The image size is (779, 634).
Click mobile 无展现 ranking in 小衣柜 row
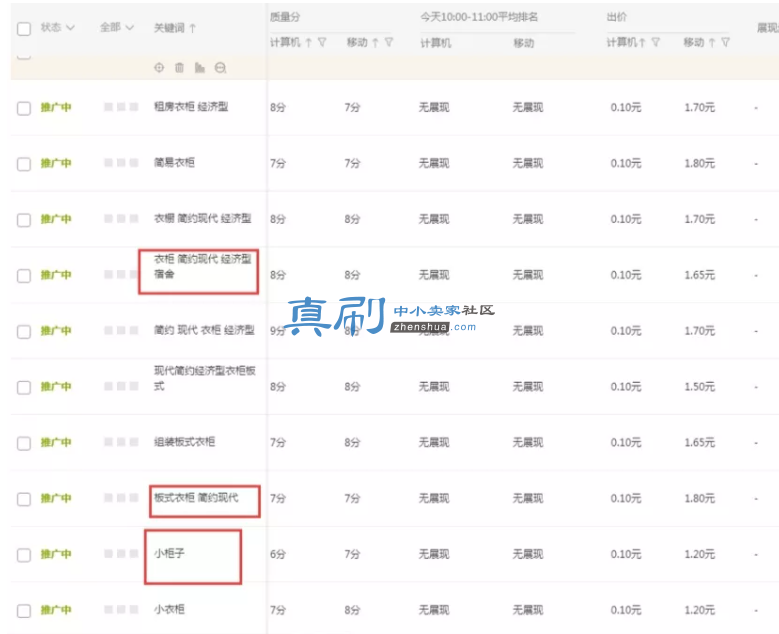(528, 610)
